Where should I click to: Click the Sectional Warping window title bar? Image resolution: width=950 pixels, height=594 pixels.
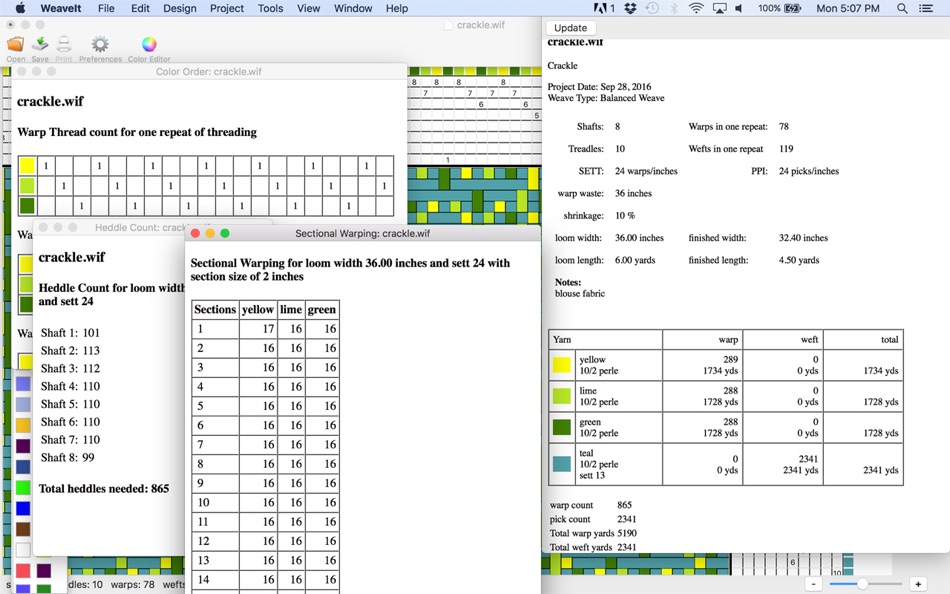click(362, 233)
